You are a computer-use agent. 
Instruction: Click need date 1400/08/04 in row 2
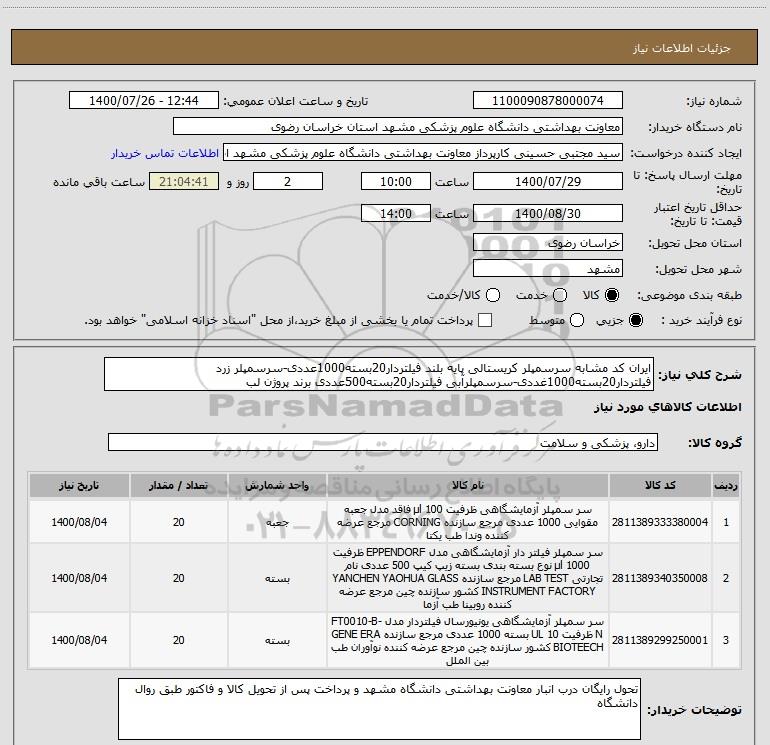click(79, 578)
